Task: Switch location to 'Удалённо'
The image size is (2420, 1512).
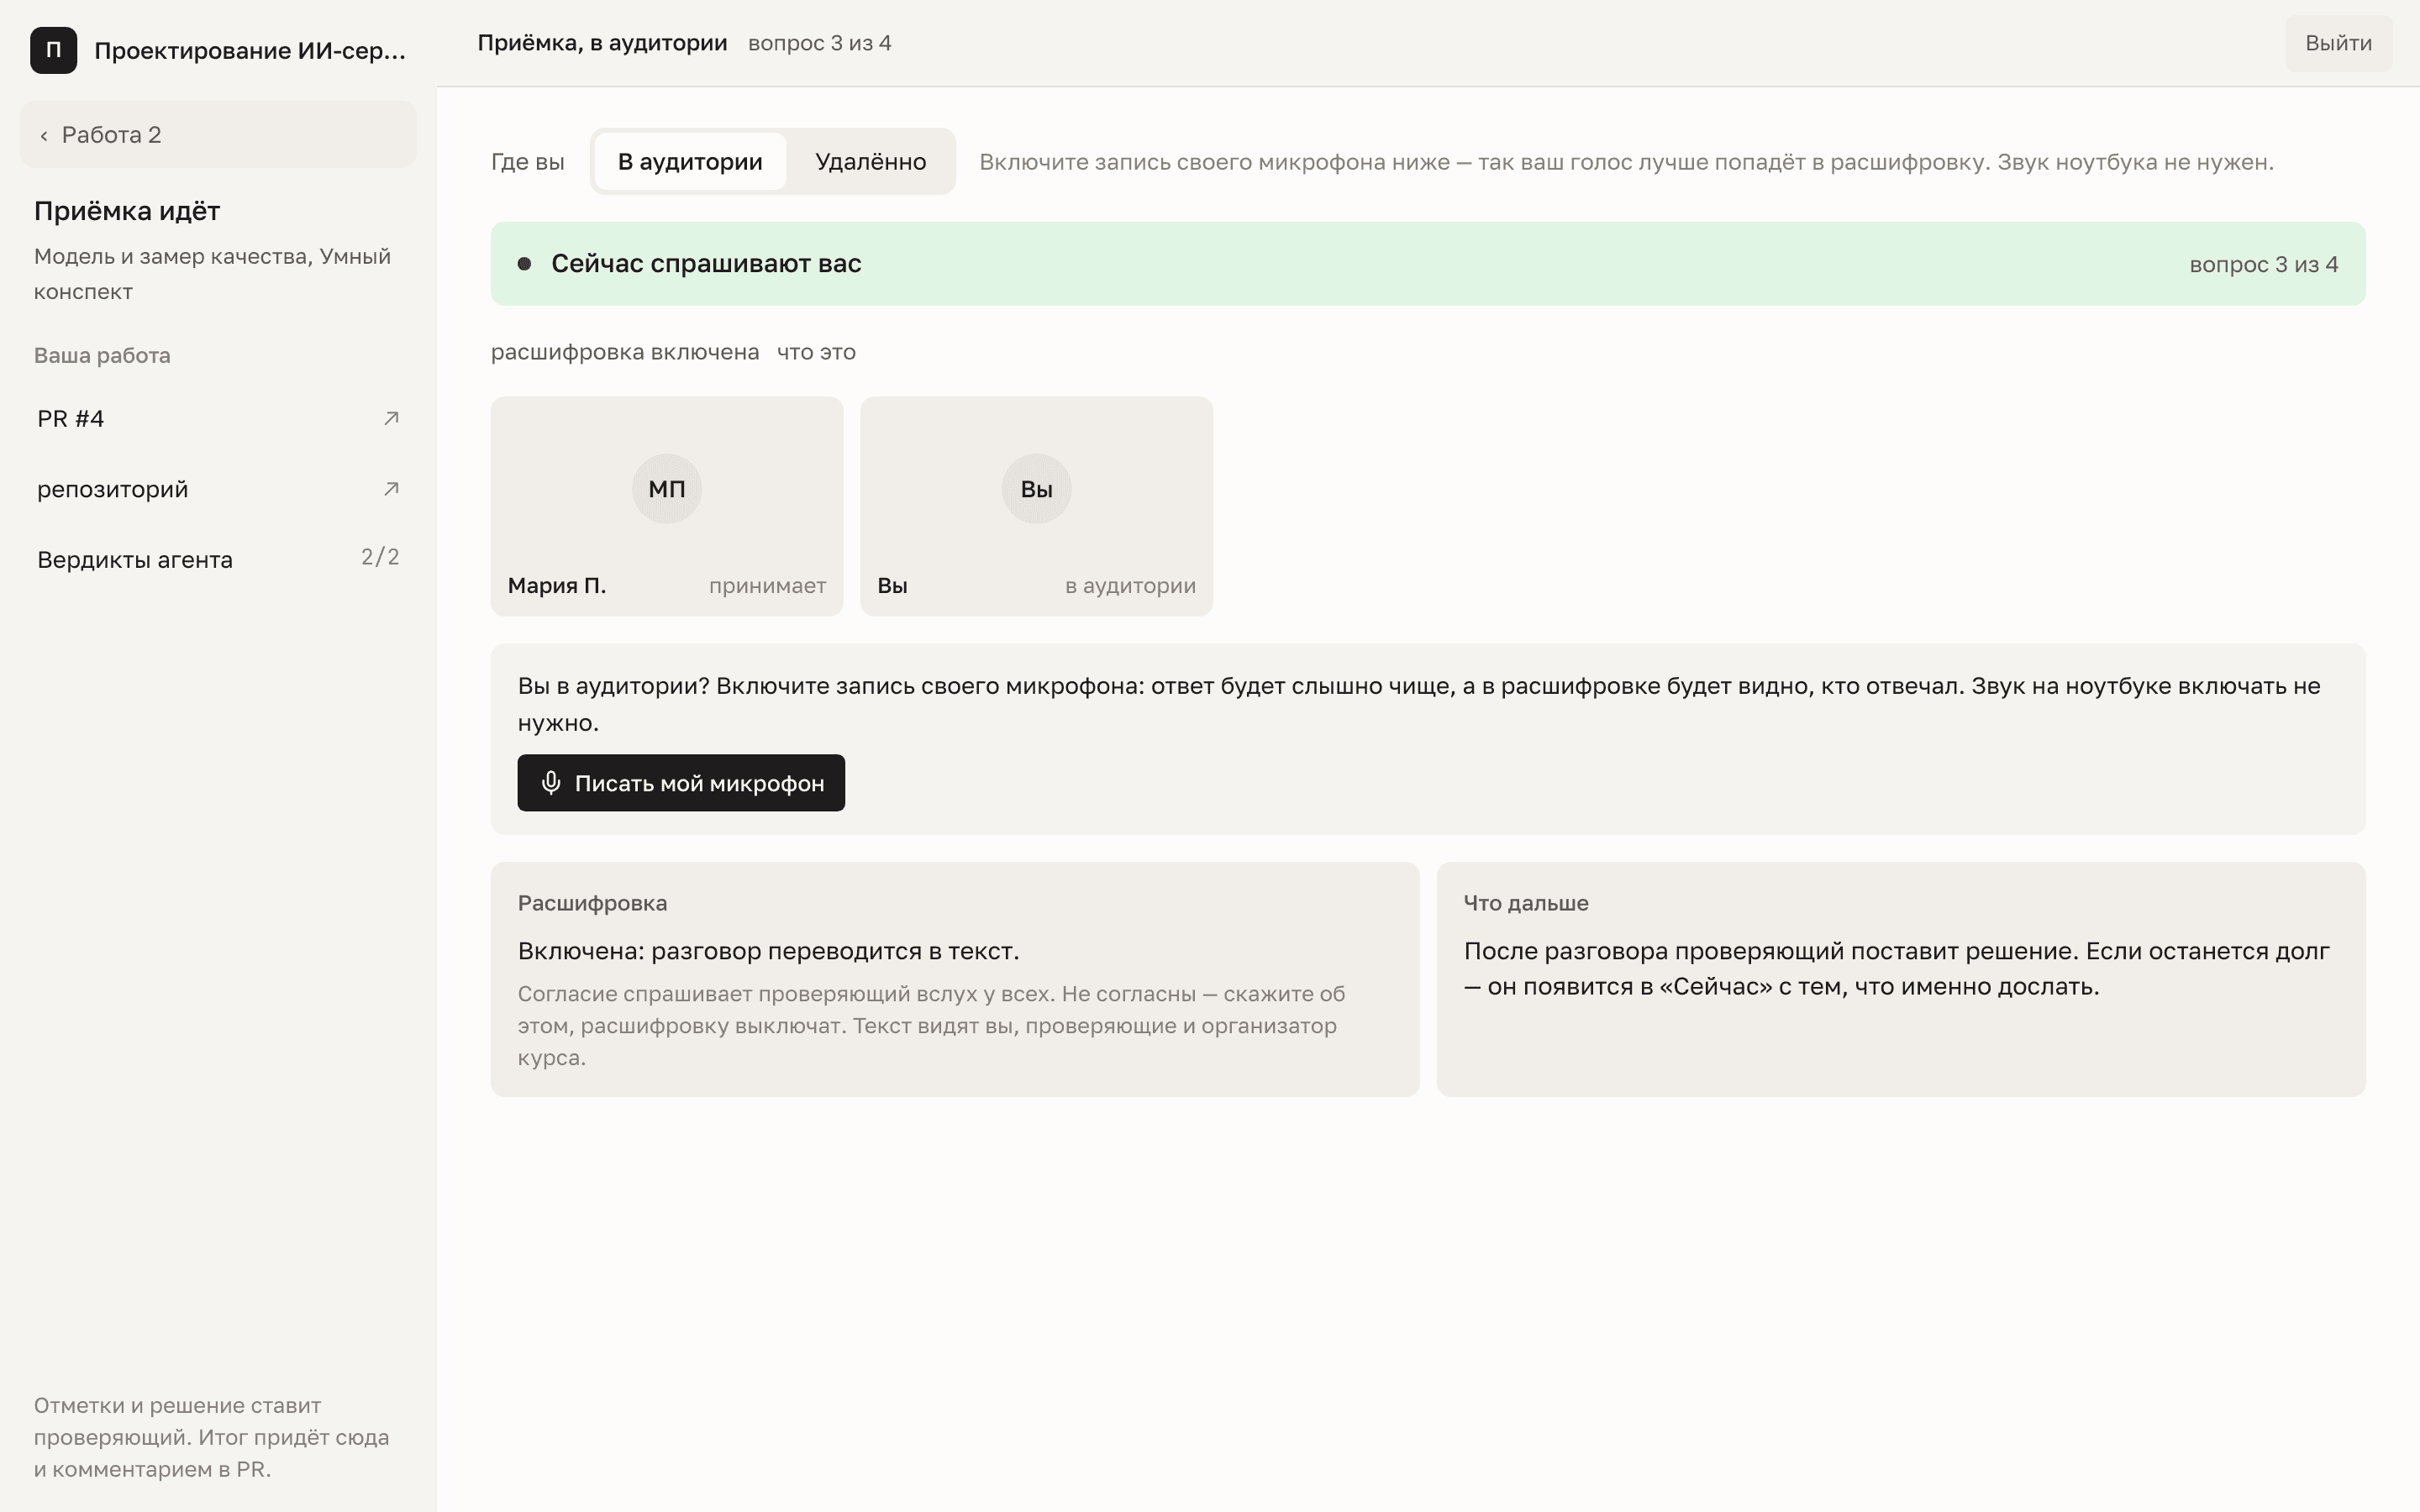Action: [x=870, y=162]
